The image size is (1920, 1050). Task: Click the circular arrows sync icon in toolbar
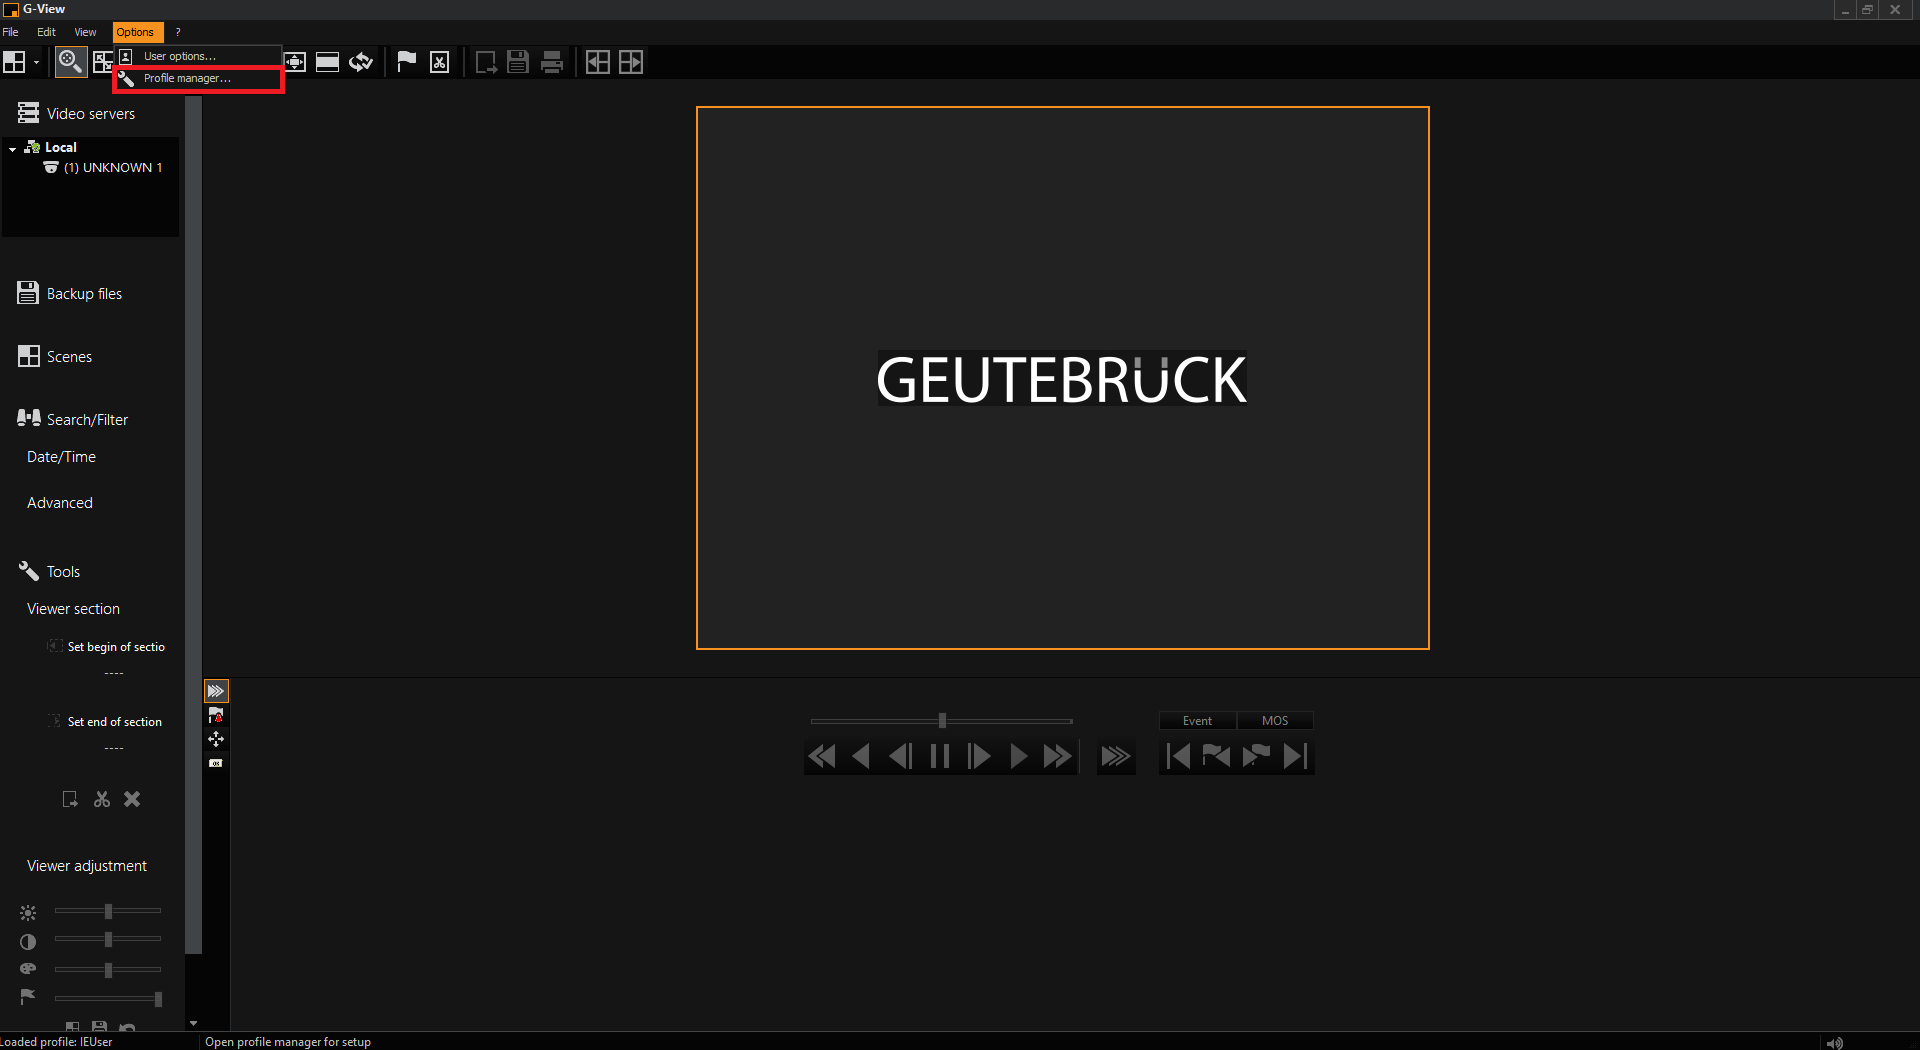(361, 62)
